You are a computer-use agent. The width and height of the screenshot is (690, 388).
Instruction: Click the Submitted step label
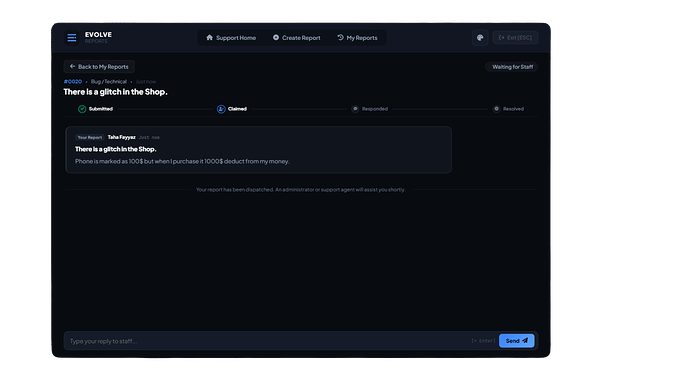[x=101, y=109]
